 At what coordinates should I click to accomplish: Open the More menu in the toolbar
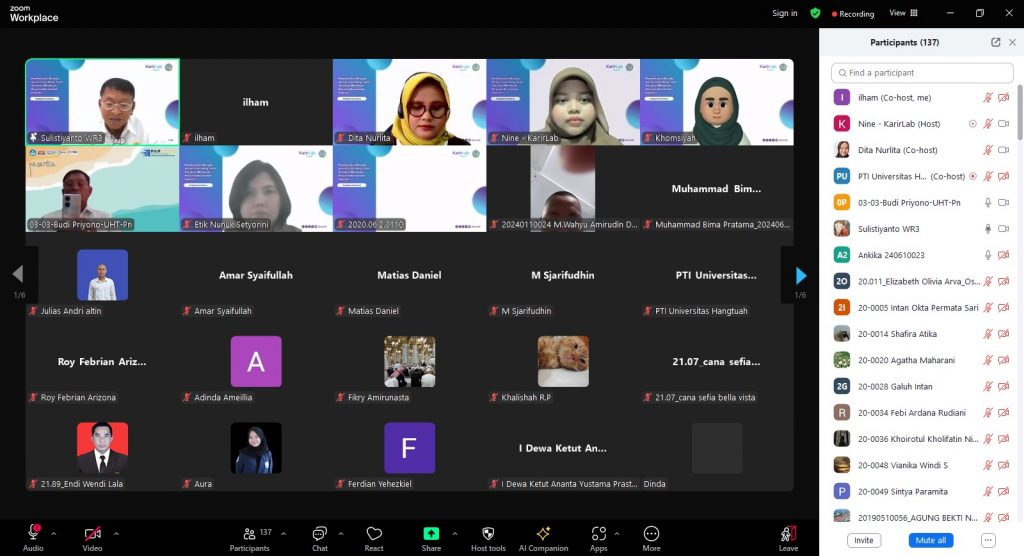coord(651,538)
